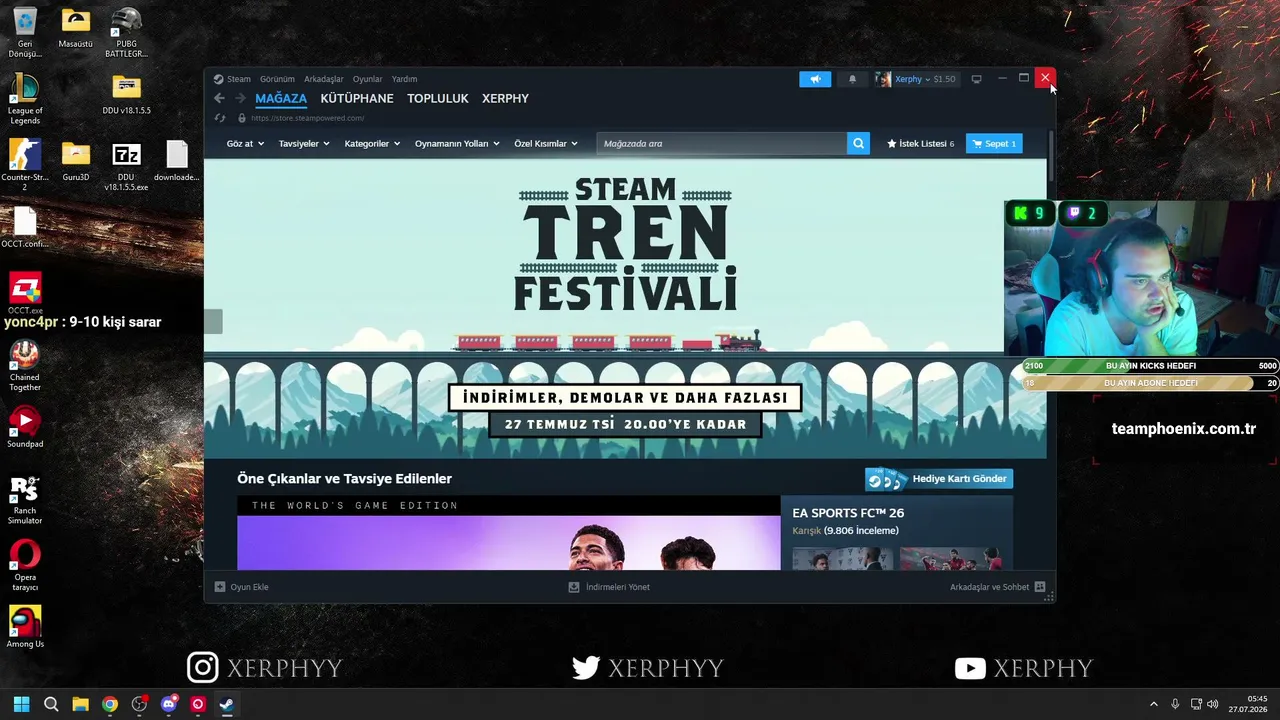Switch to the KÜTÜPHANE tab
This screenshot has height=720, width=1280.
pos(357,98)
